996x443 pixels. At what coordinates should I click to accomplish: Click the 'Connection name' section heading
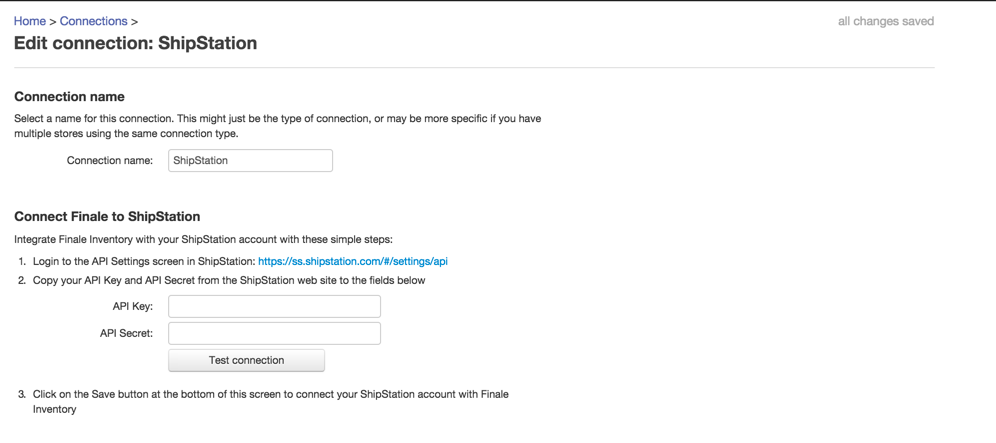(x=69, y=97)
